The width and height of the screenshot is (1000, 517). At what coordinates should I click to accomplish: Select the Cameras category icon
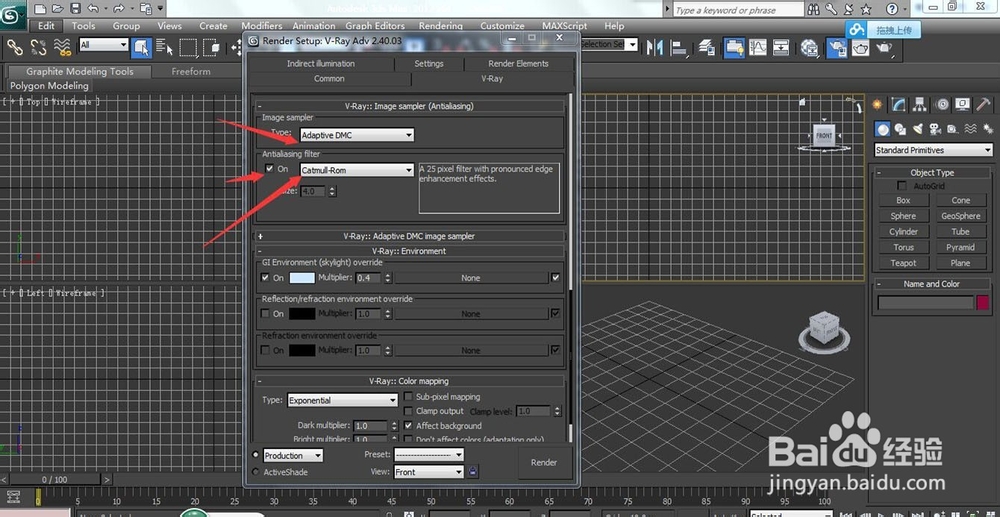pyautogui.click(x=935, y=129)
